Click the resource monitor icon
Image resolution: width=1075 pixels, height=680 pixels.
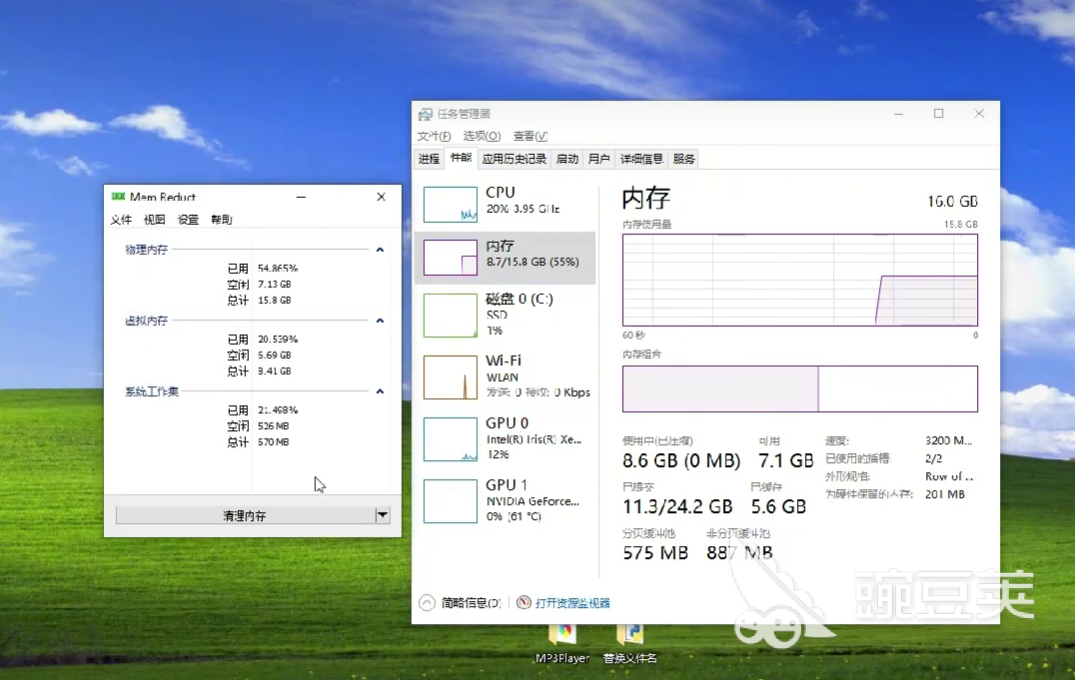(x=524, y=603)
